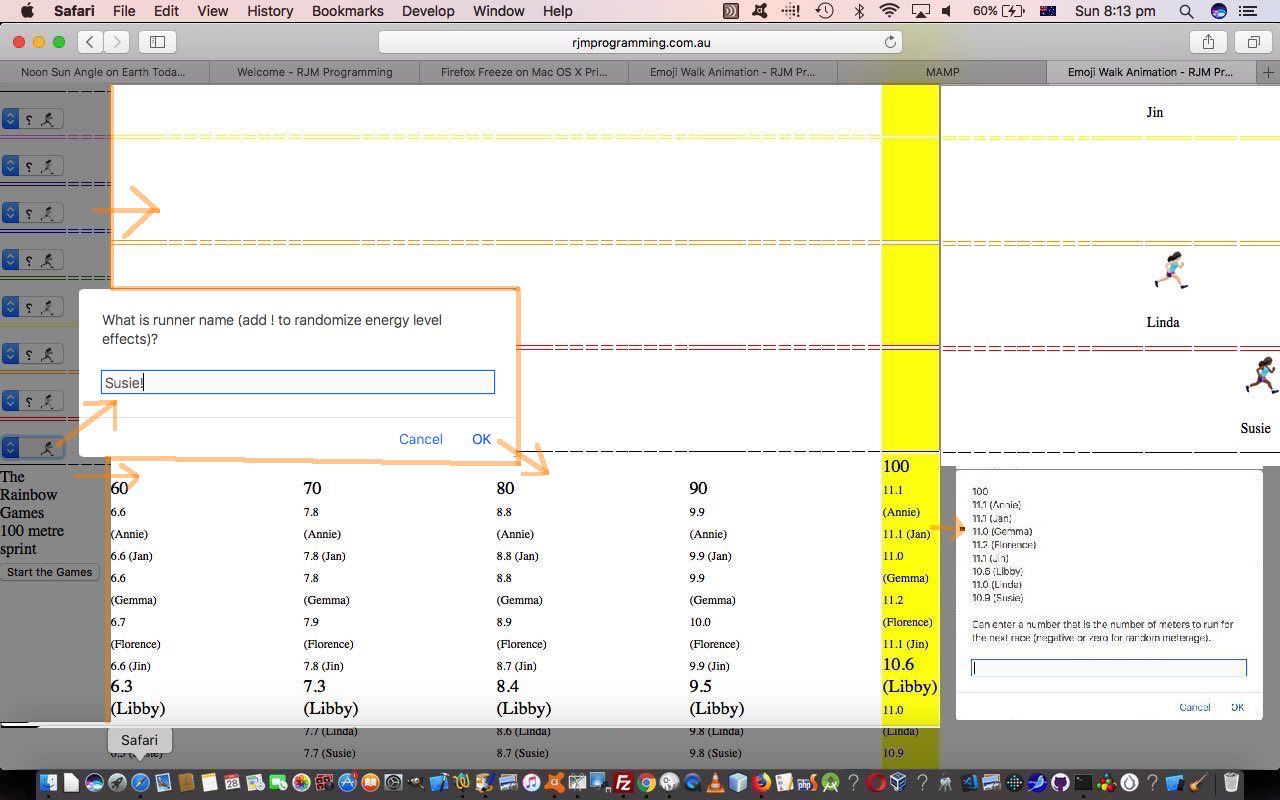The image size is (1280, 800).
Task: Open the Wi-Fi status menu
Action: (889, 11)
